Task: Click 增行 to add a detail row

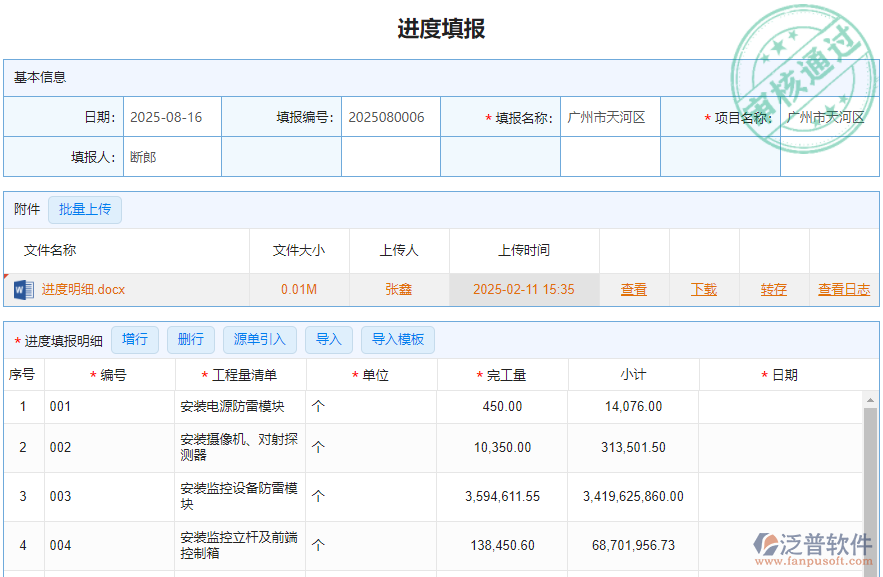Action: (135, 339)
